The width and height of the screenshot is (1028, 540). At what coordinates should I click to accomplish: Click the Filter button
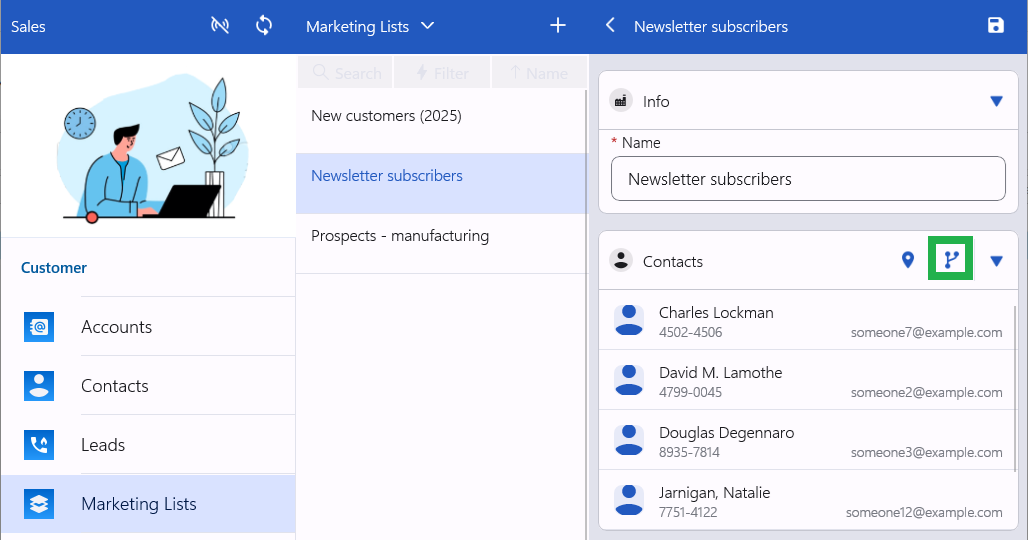(441, 73)
